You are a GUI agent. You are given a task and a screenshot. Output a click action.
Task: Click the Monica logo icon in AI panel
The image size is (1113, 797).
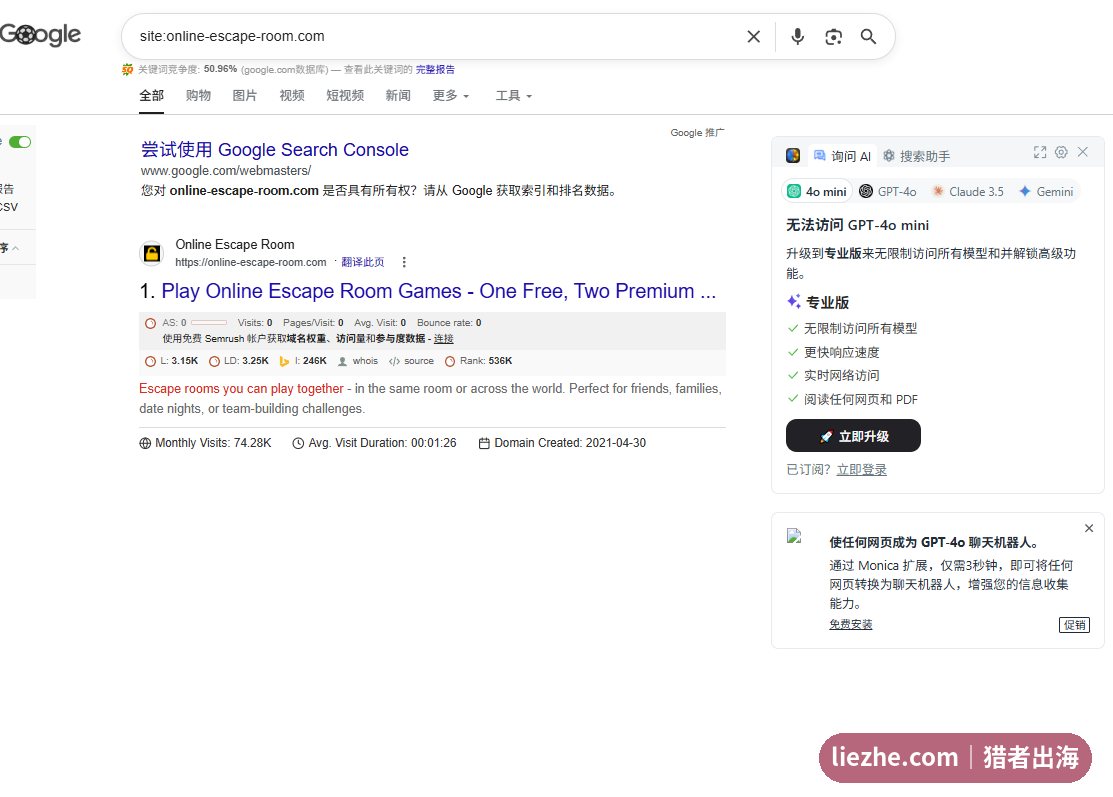(793, 155)
